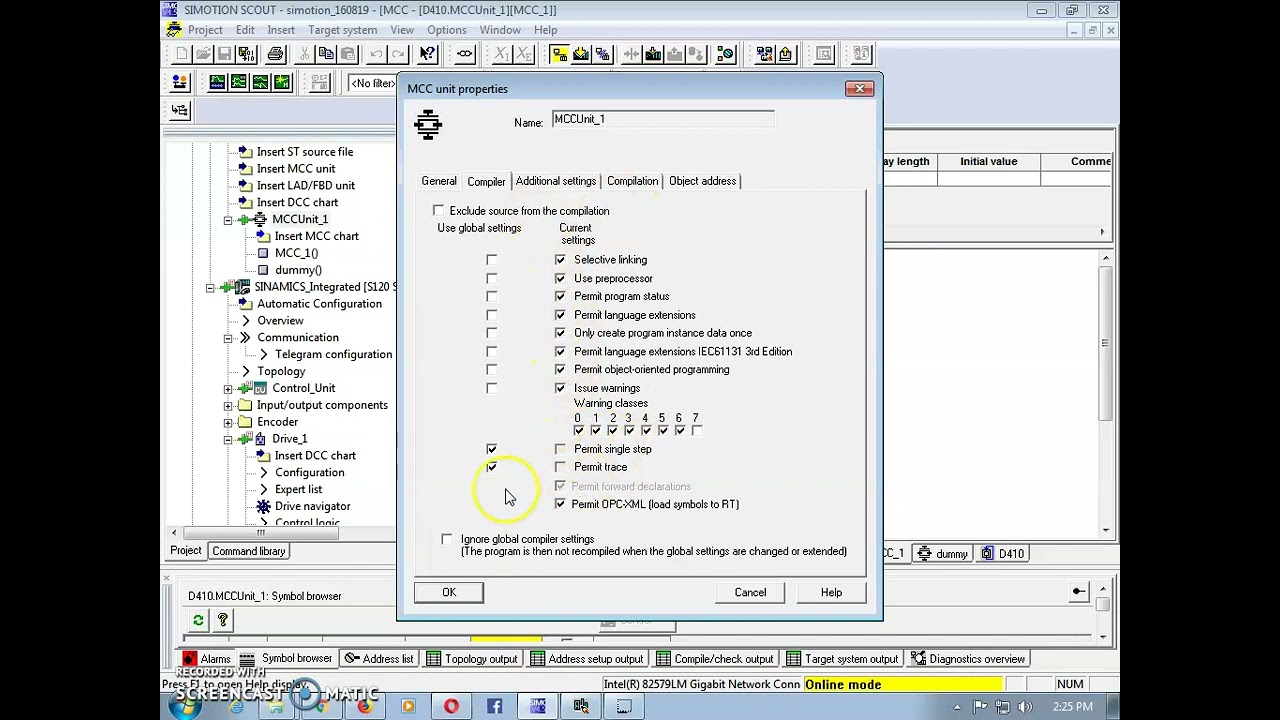Switch to Additional settings tab

556,181
